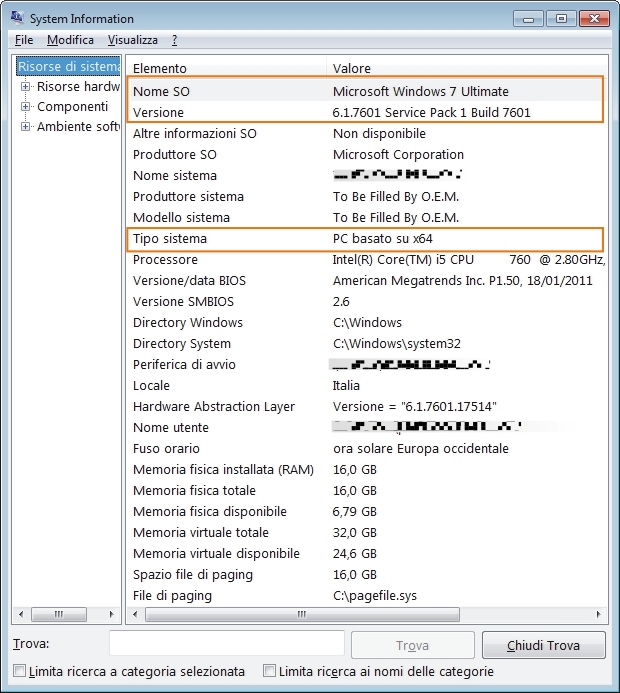Select the Versione row label

158,112
